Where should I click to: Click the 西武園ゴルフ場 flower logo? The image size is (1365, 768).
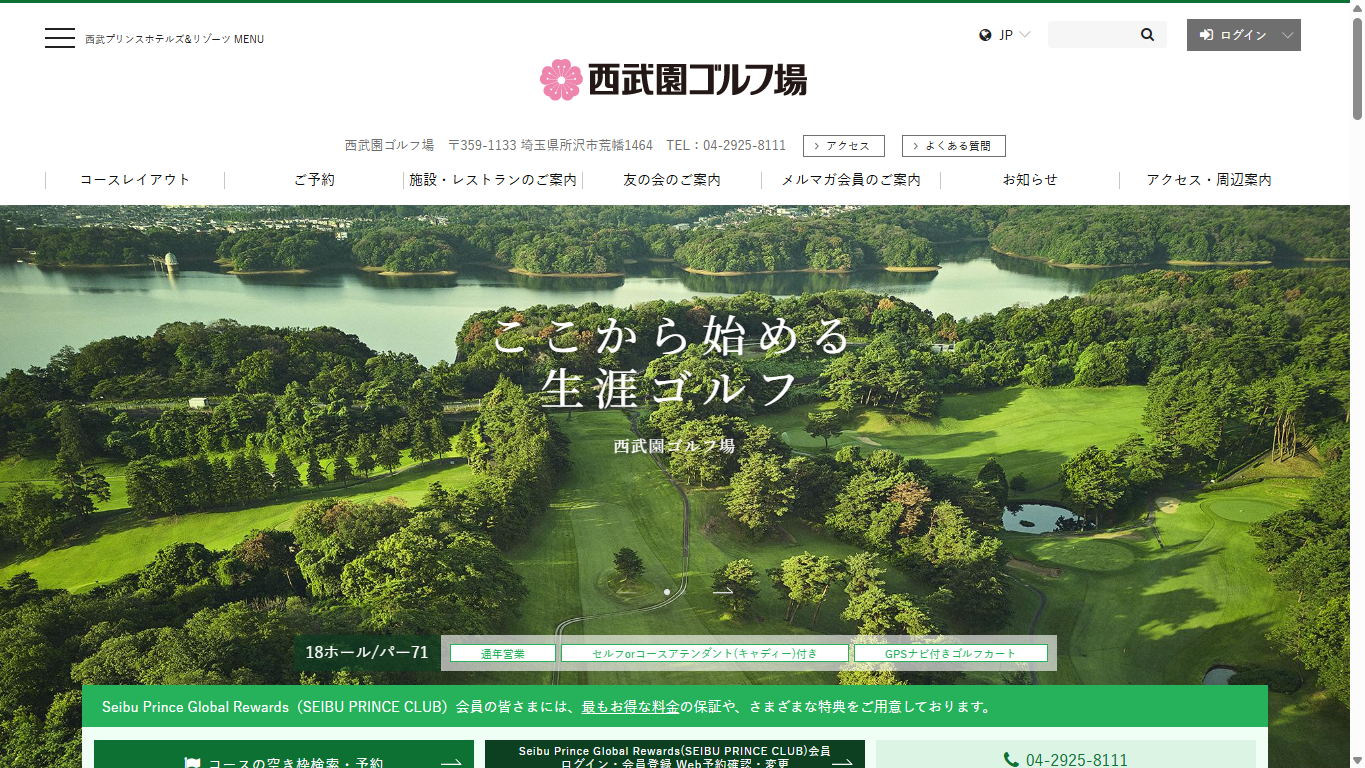point(673,79)
